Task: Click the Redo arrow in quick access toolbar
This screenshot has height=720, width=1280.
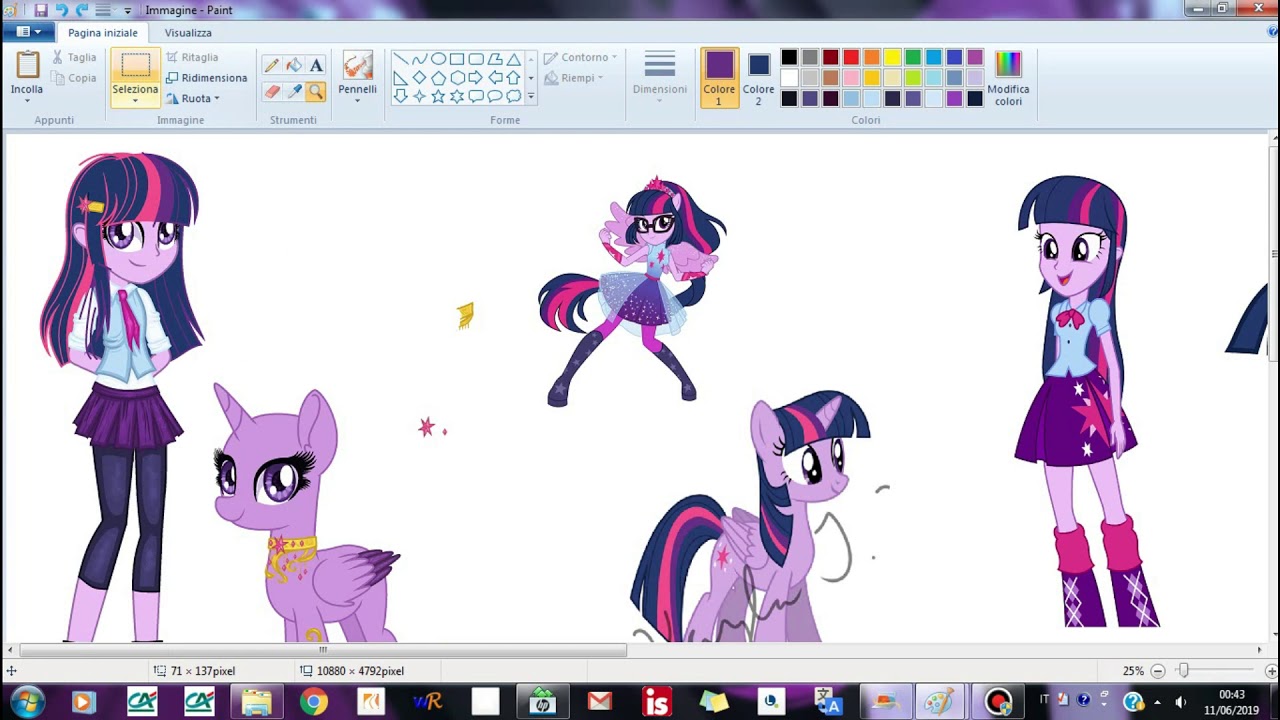Action: coord(82,10)
